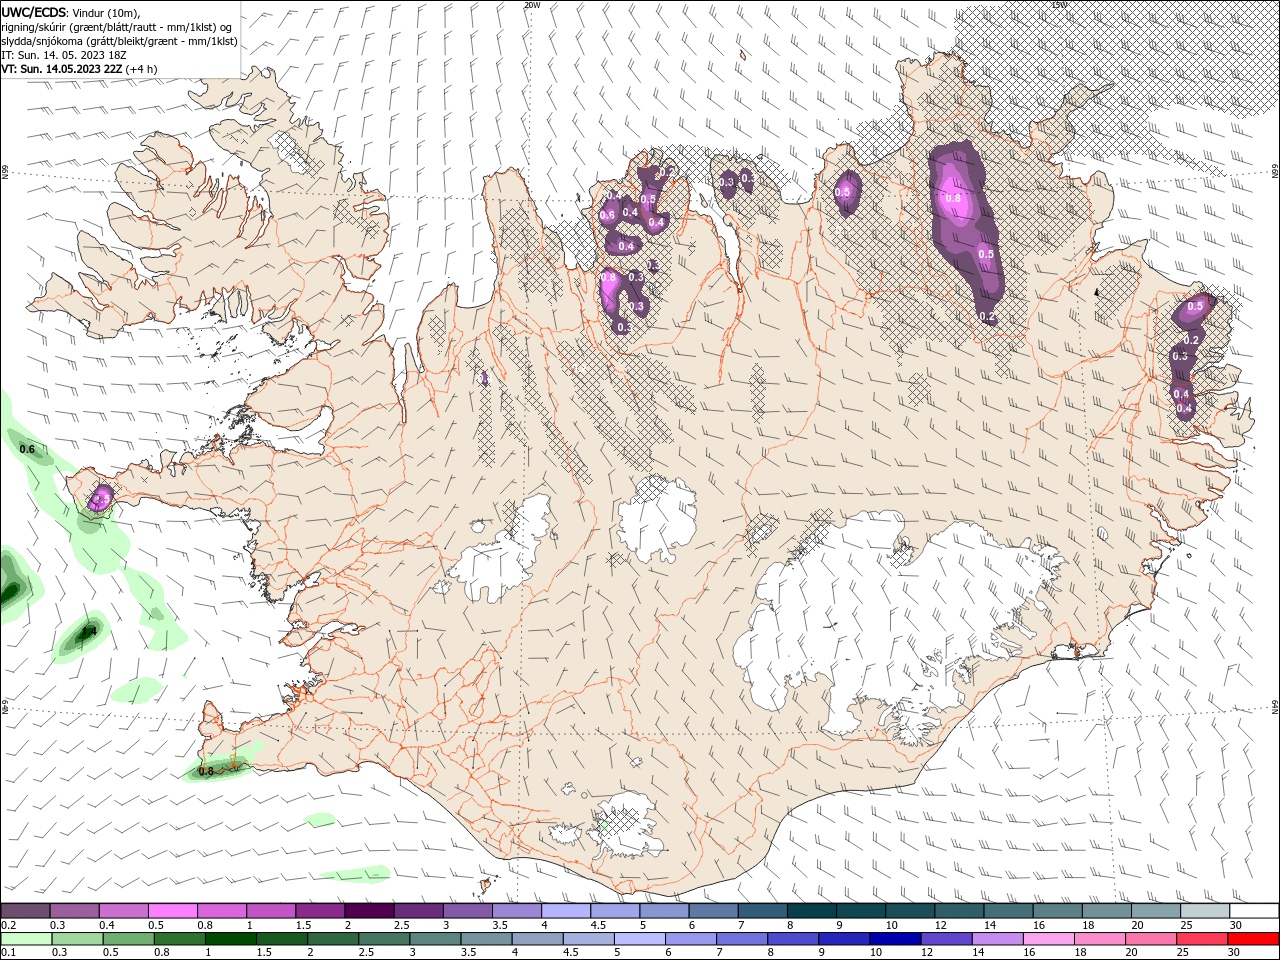Click the 0.8 value in the large northeast snow band
The height and width of the screenshot is (960, 1280).
coord(953,198)
